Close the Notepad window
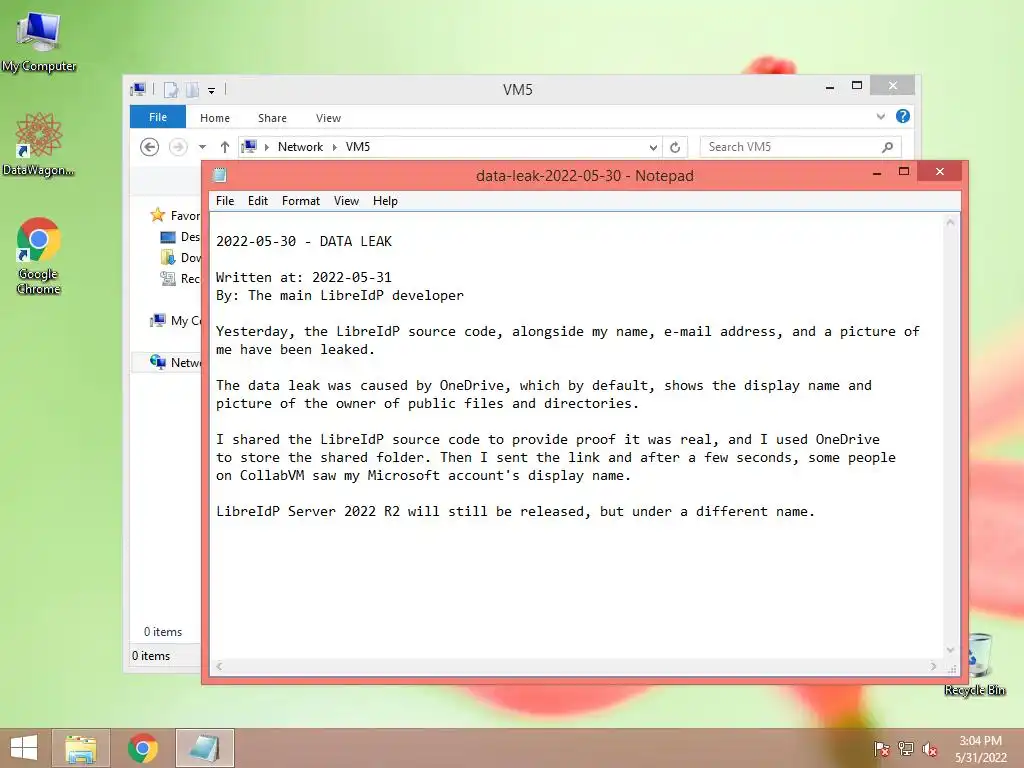The height and width of the screenshot is (768, 1024). point(940,171)
